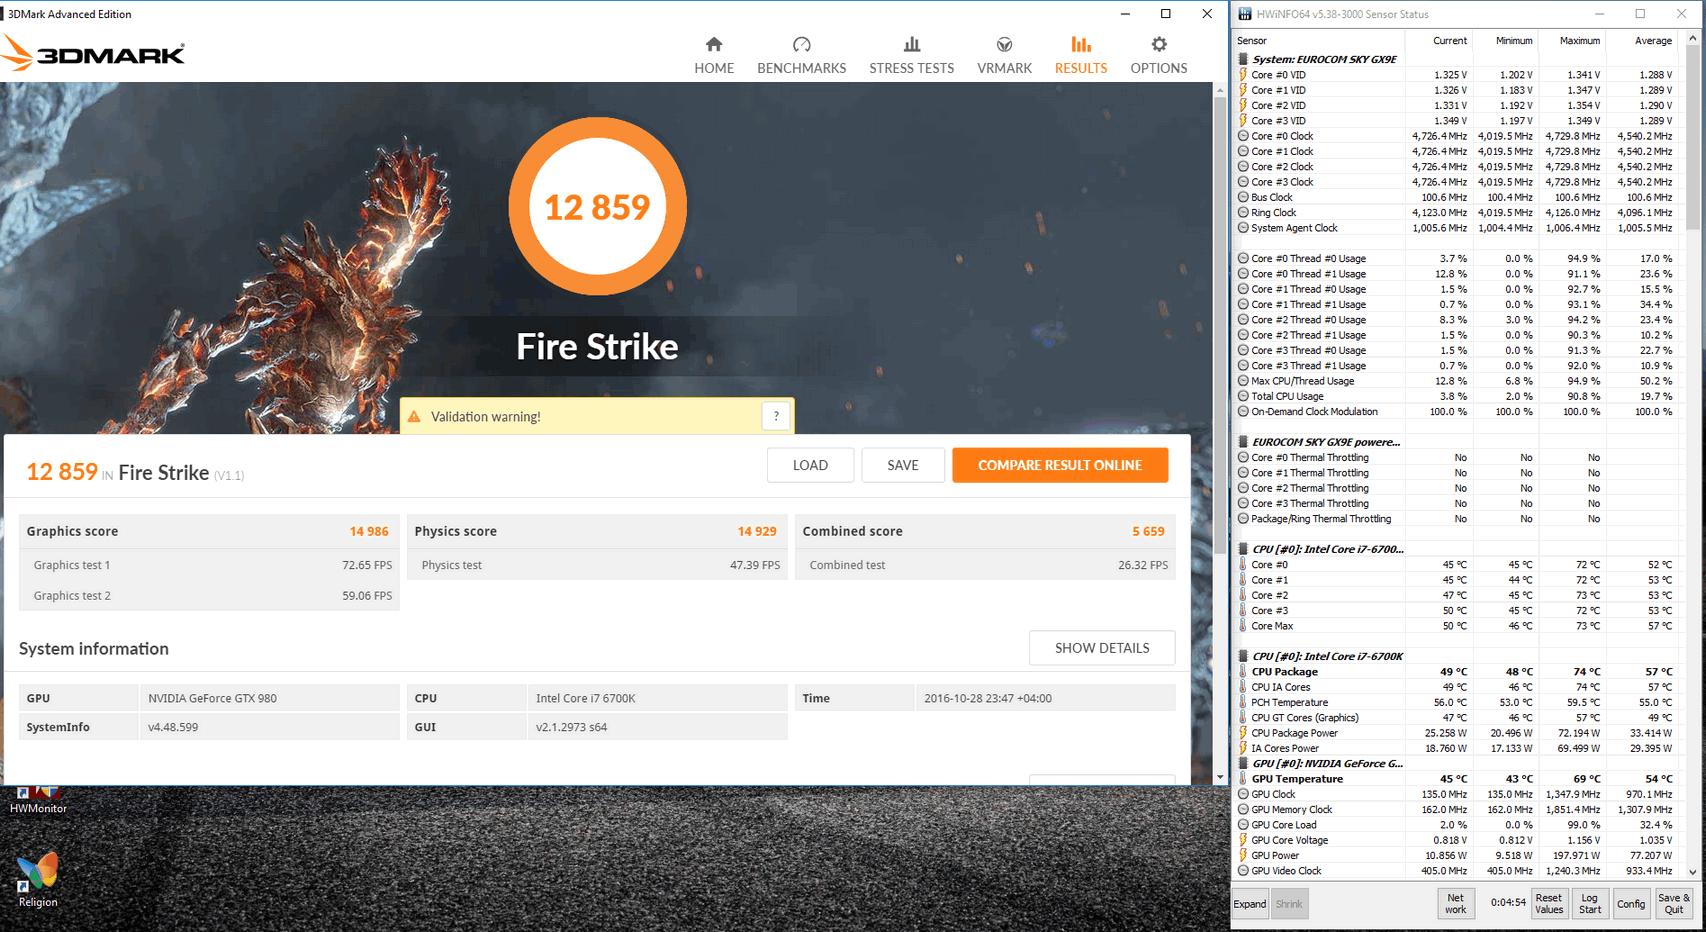The height and width of the screenshot is (932, 1706).
Task: Click the Sensor column header
Action: pyautogui.click(x=1318, y=41)
